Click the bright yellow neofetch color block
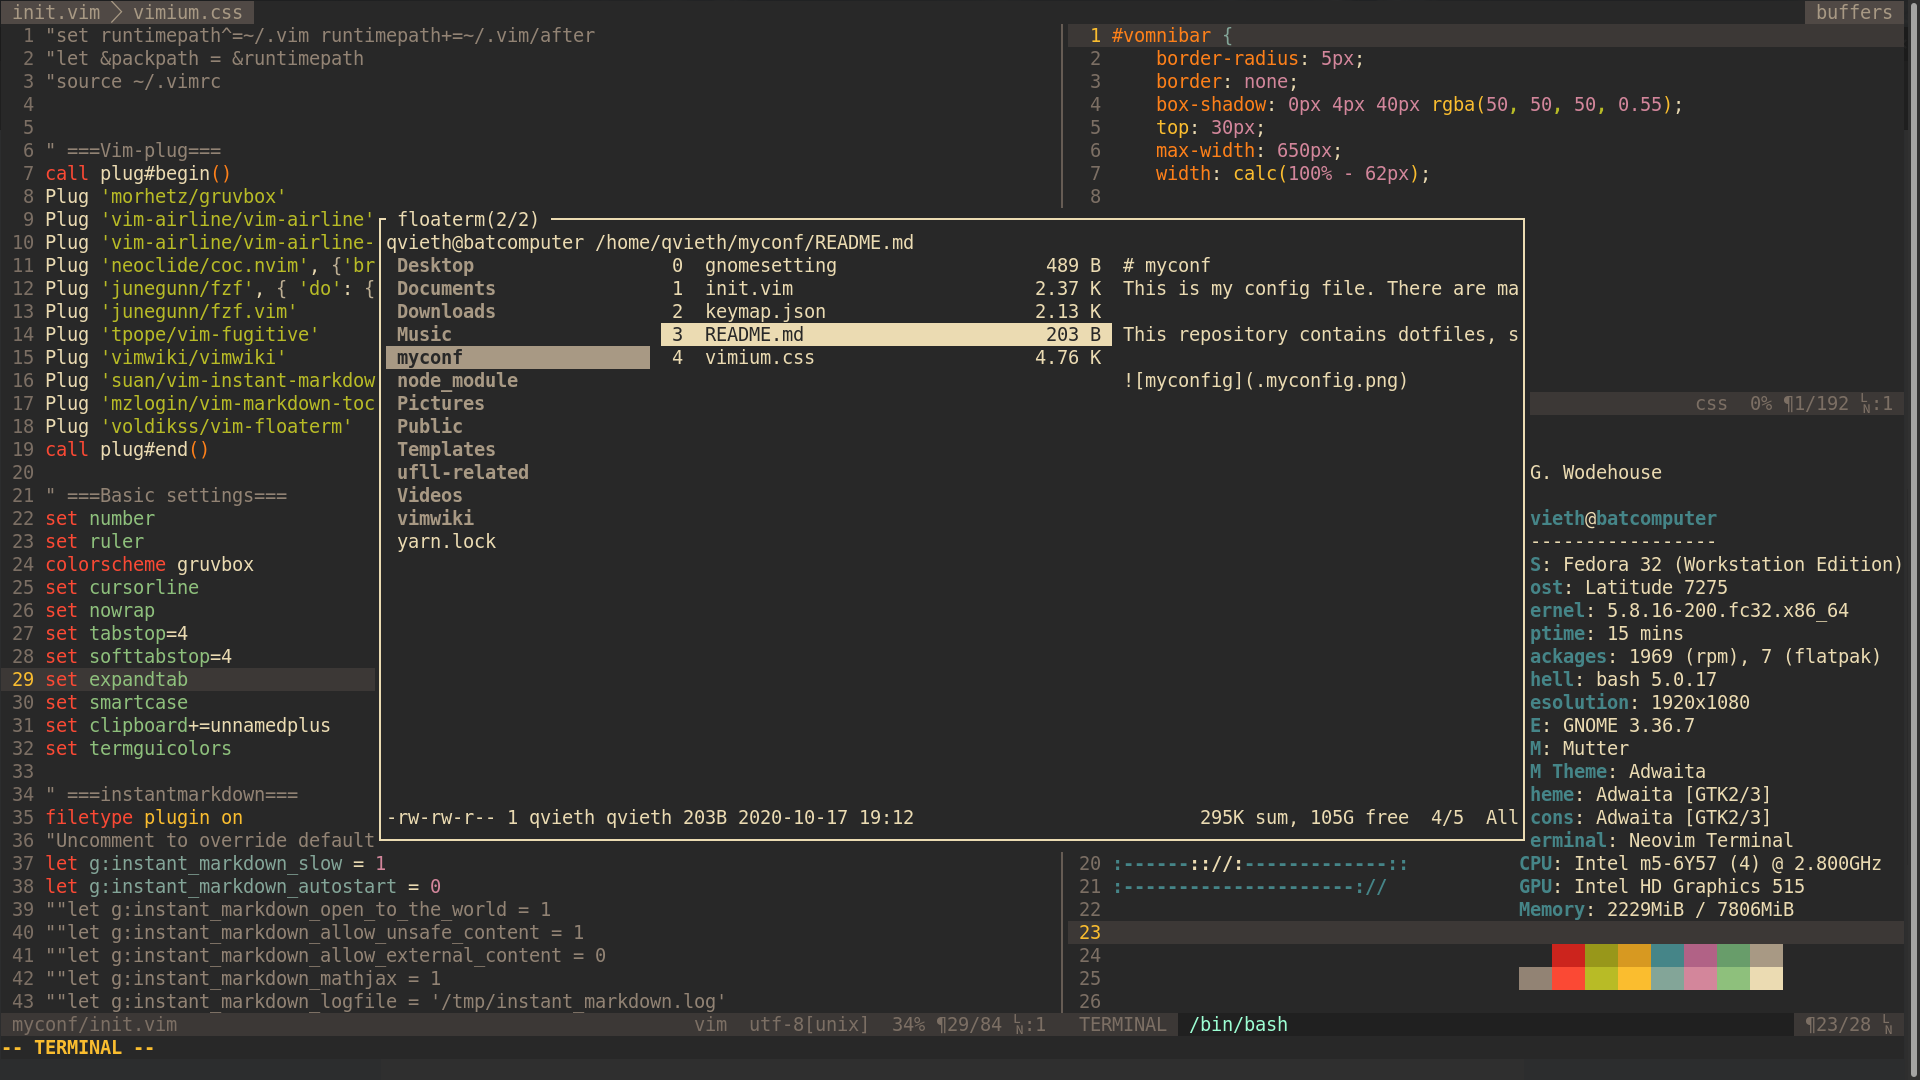1920x1080 pixels. click(x=1633, y=978)
